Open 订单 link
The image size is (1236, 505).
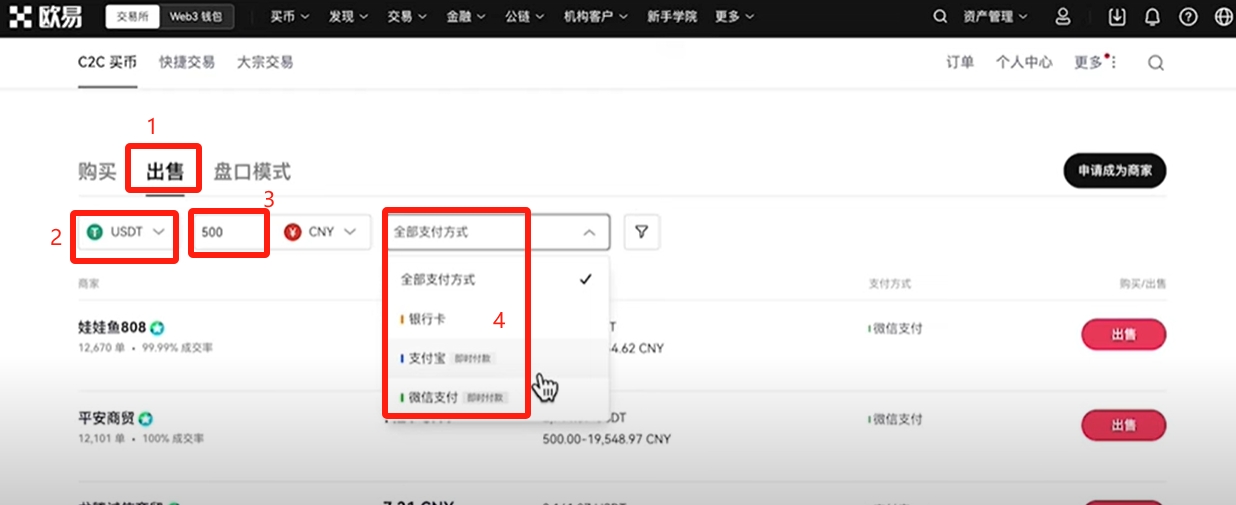960,62
